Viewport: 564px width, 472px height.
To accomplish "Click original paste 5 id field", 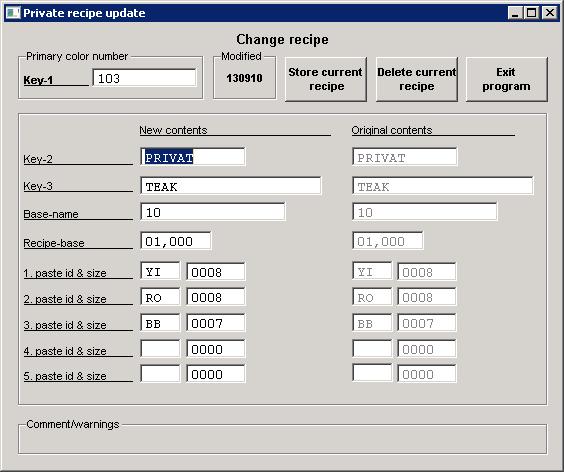I will click(372, 373).
